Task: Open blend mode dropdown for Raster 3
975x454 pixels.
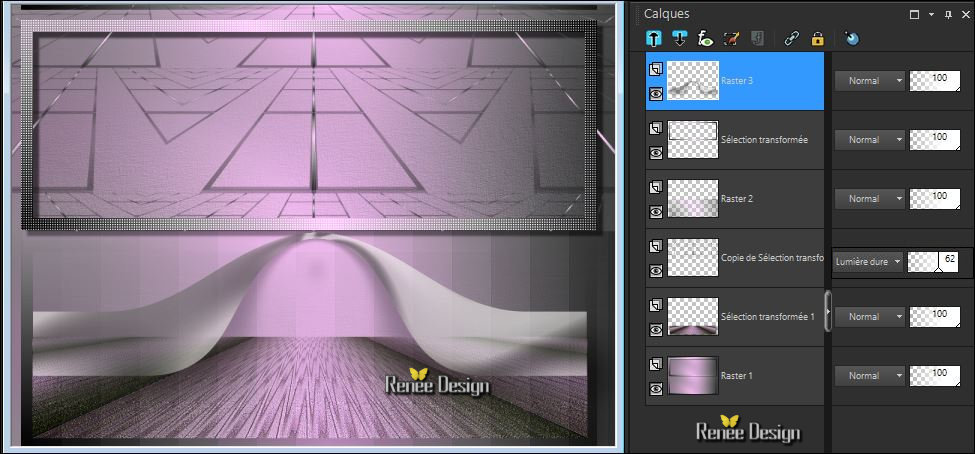Action: 869,81
